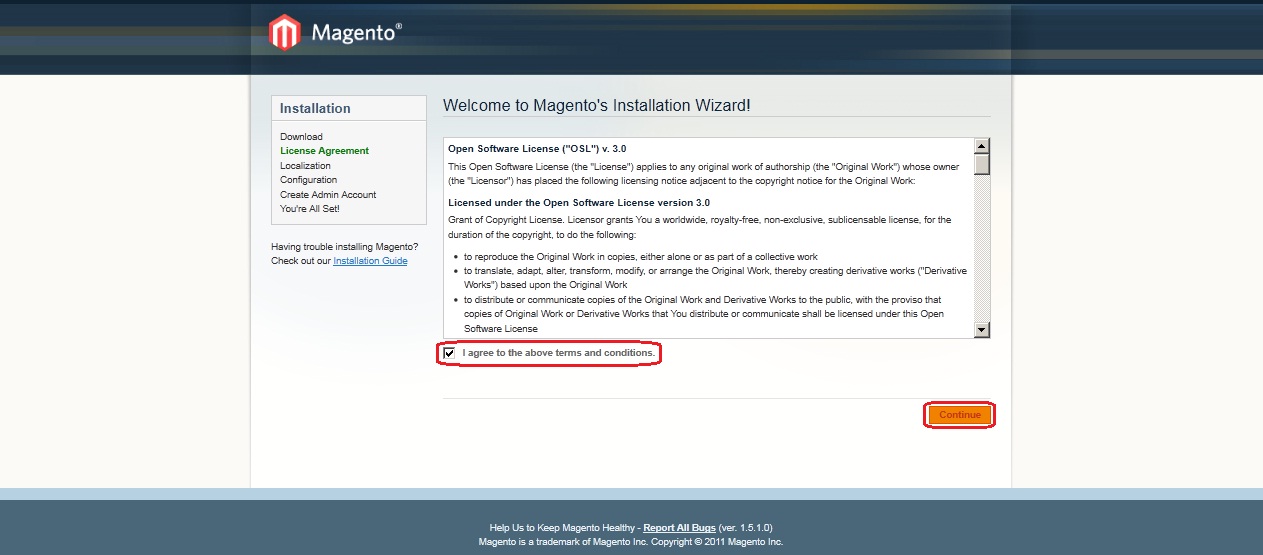This screenshot has height=555, width=1263.
Task: Click the Magento logo icon
Action: 285,33
